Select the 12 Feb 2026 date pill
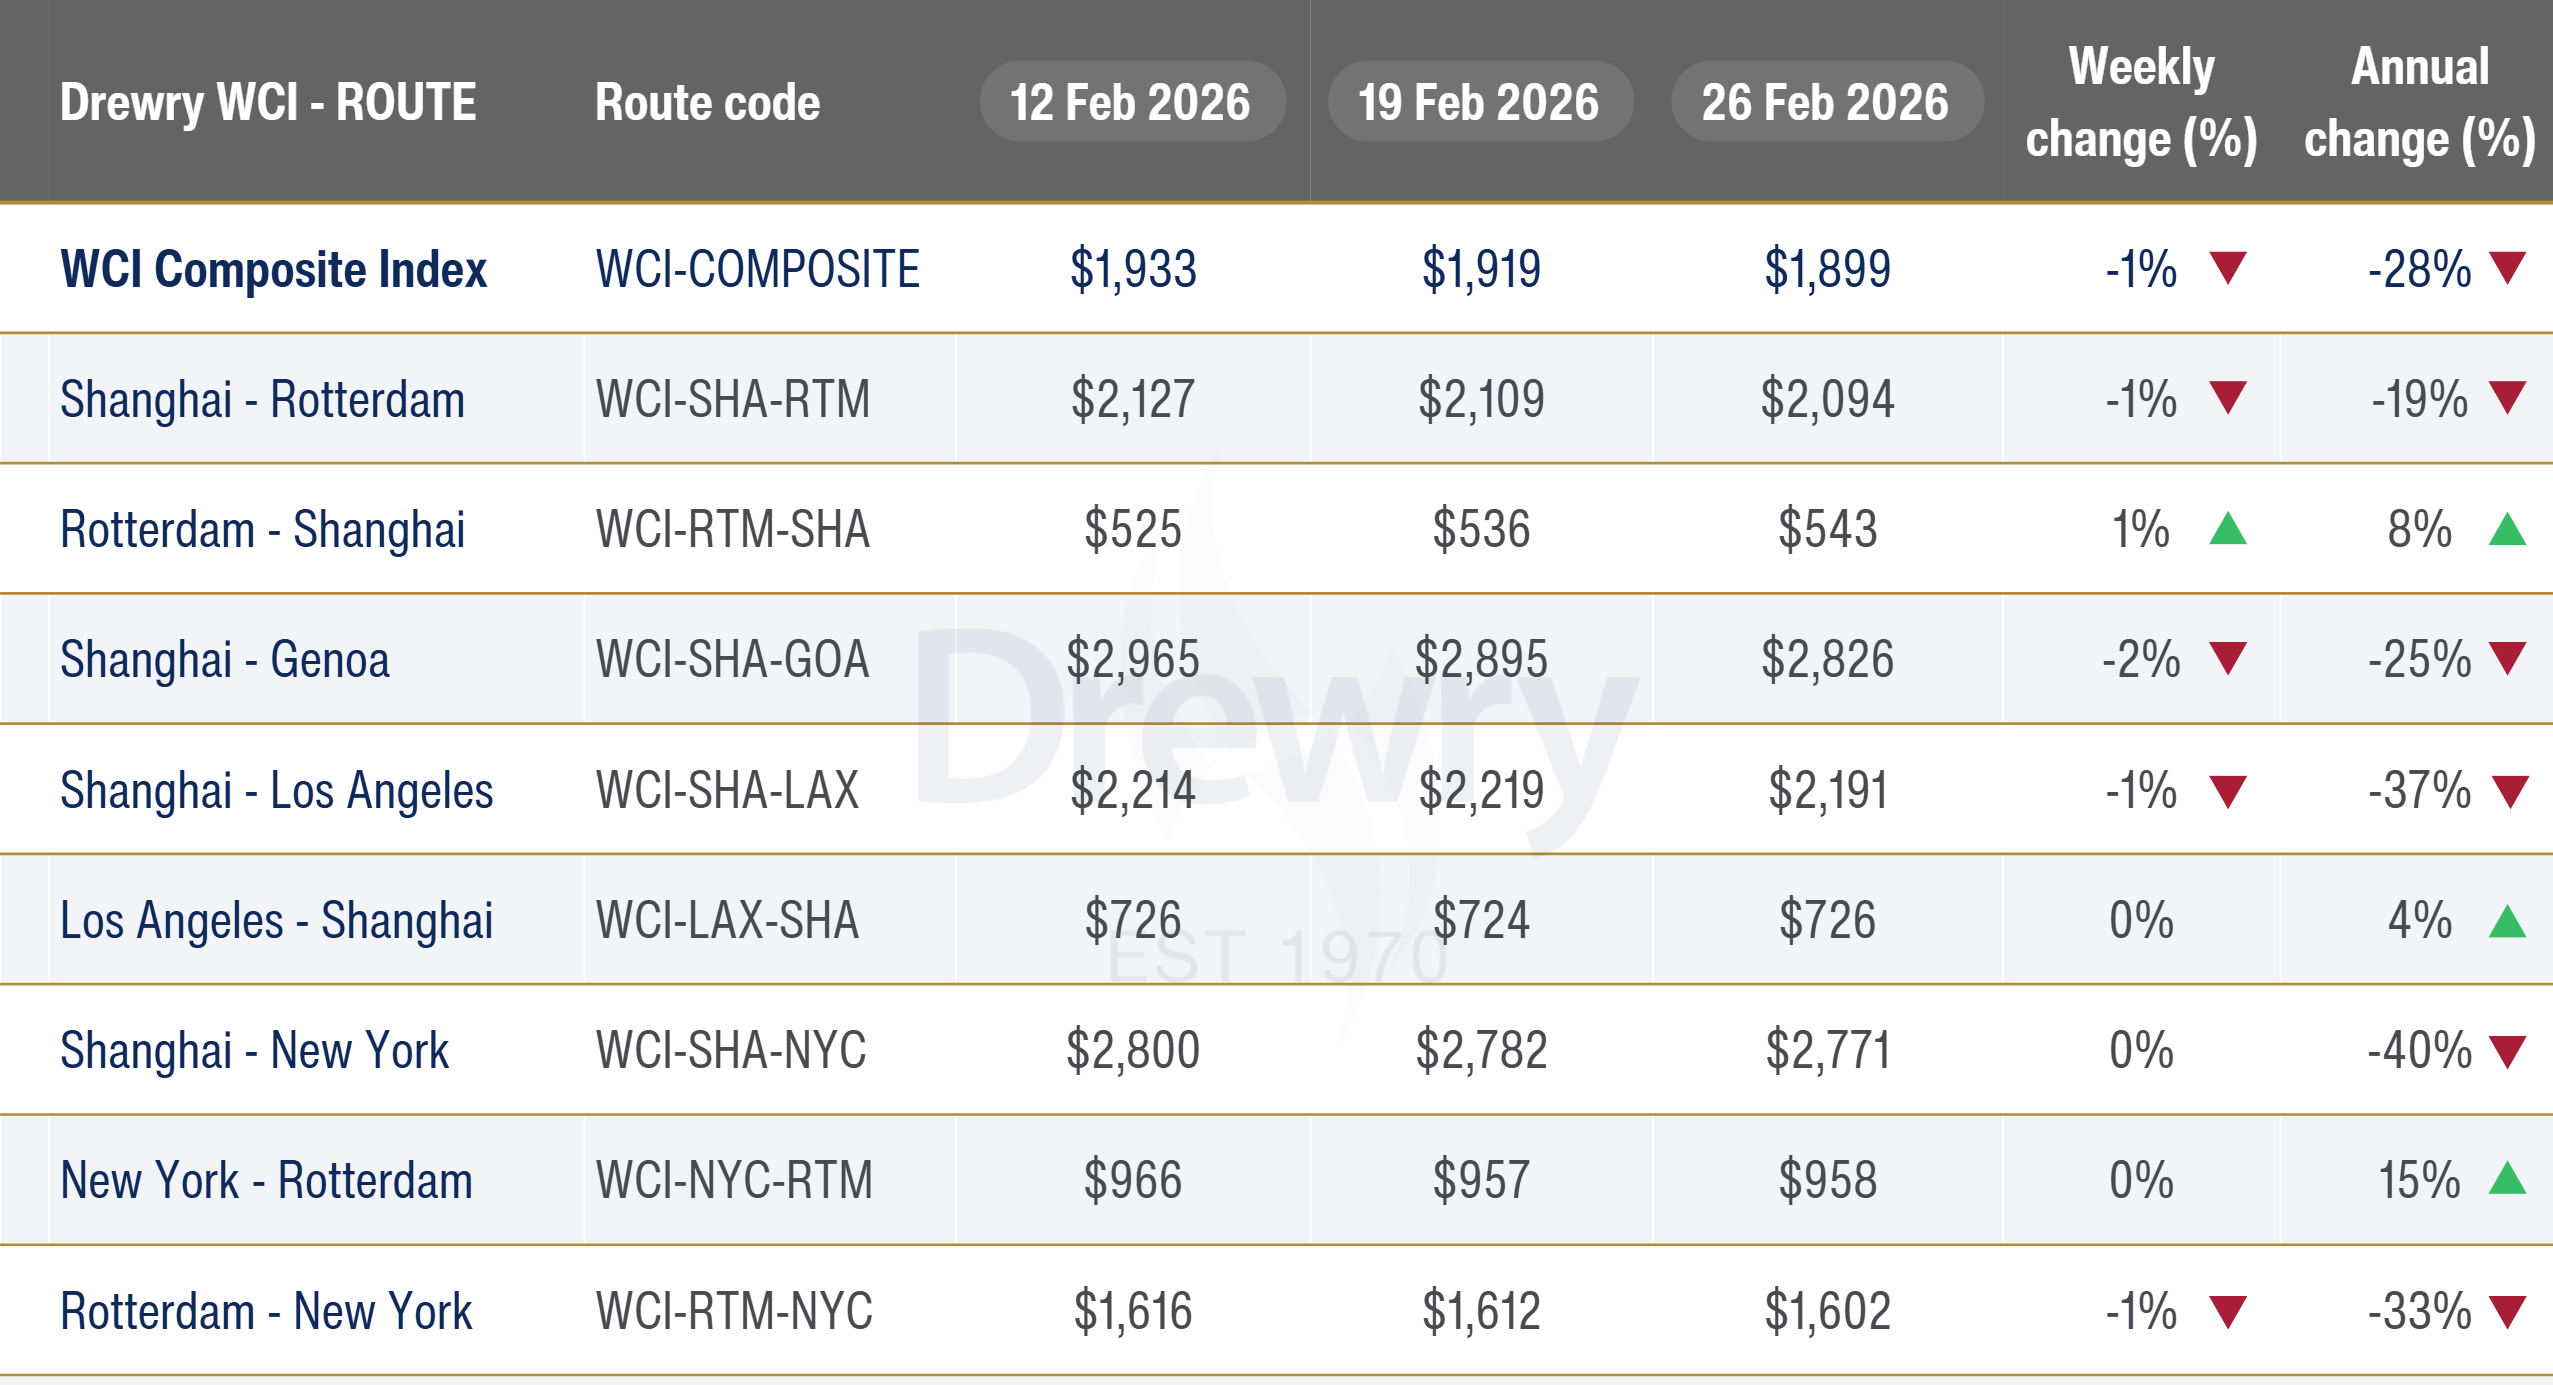The image size is (2553, 1385). click(1131, 102)
